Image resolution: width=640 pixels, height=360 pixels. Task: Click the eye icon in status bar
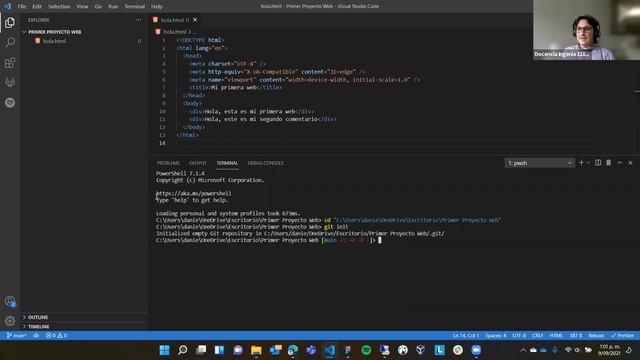[36, 336]
